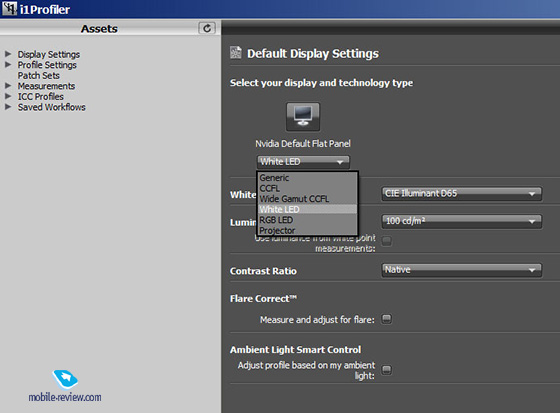Select Patch Sets in the Assets tree

click(x=39, y=75)
